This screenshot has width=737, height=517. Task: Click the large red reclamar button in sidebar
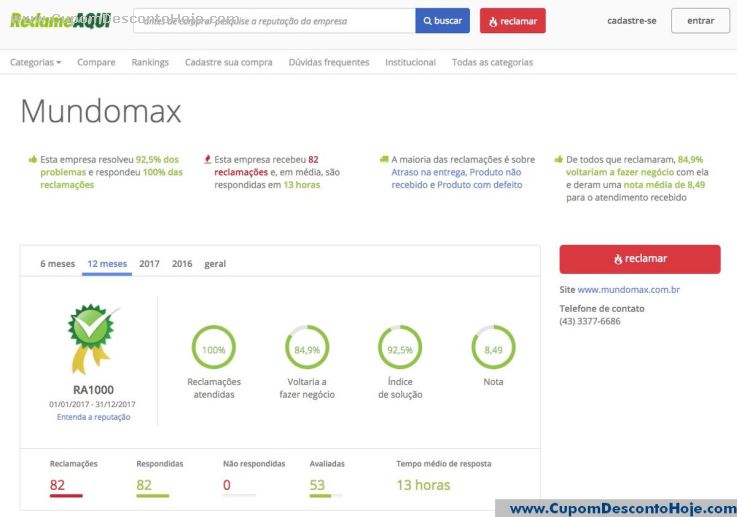(x=640, y=259)
